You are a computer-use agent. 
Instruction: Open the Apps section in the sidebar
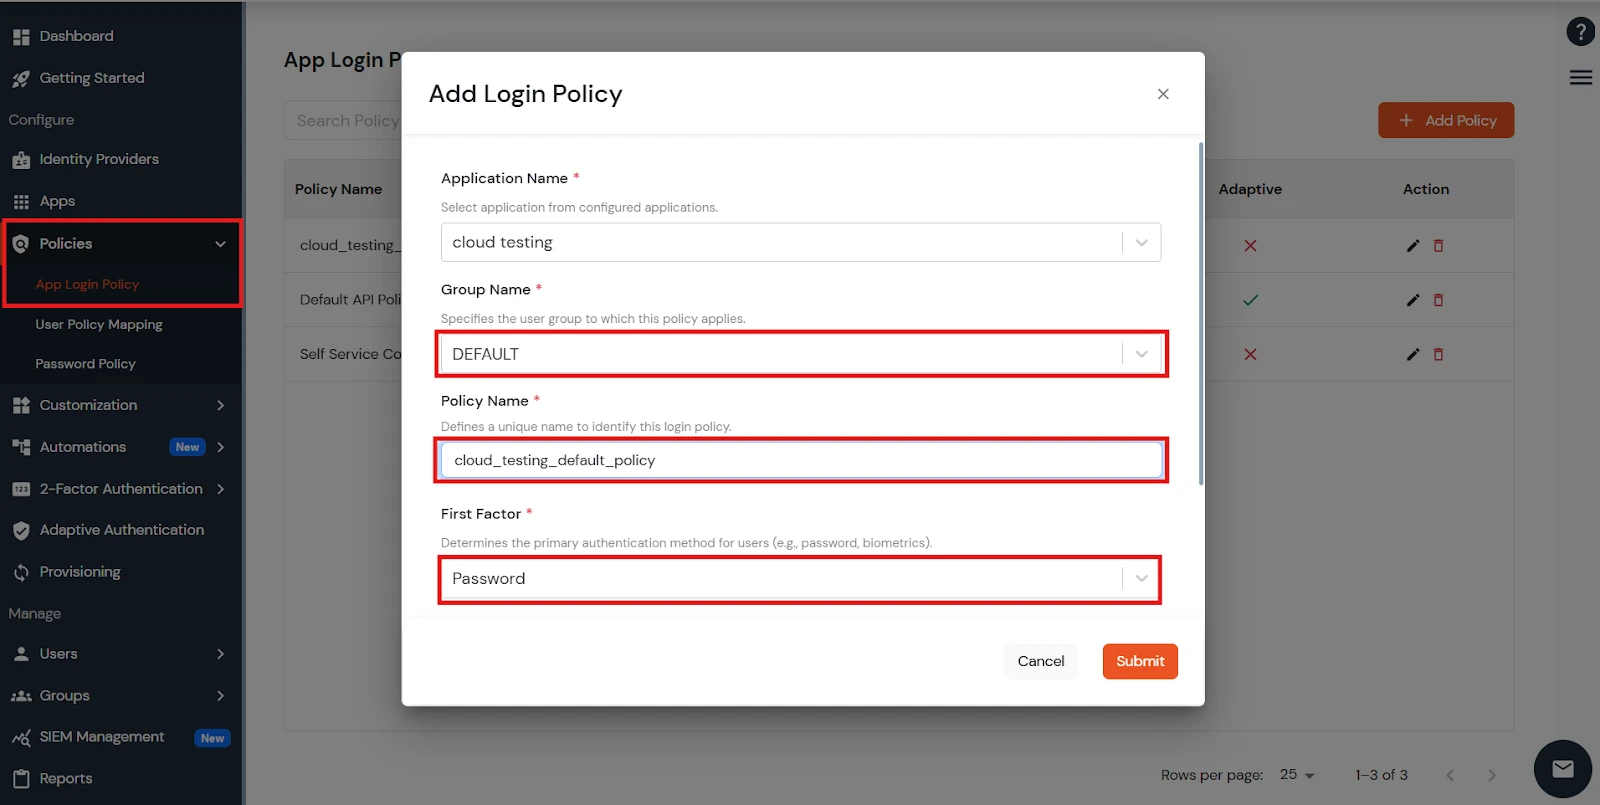[56, 201]
